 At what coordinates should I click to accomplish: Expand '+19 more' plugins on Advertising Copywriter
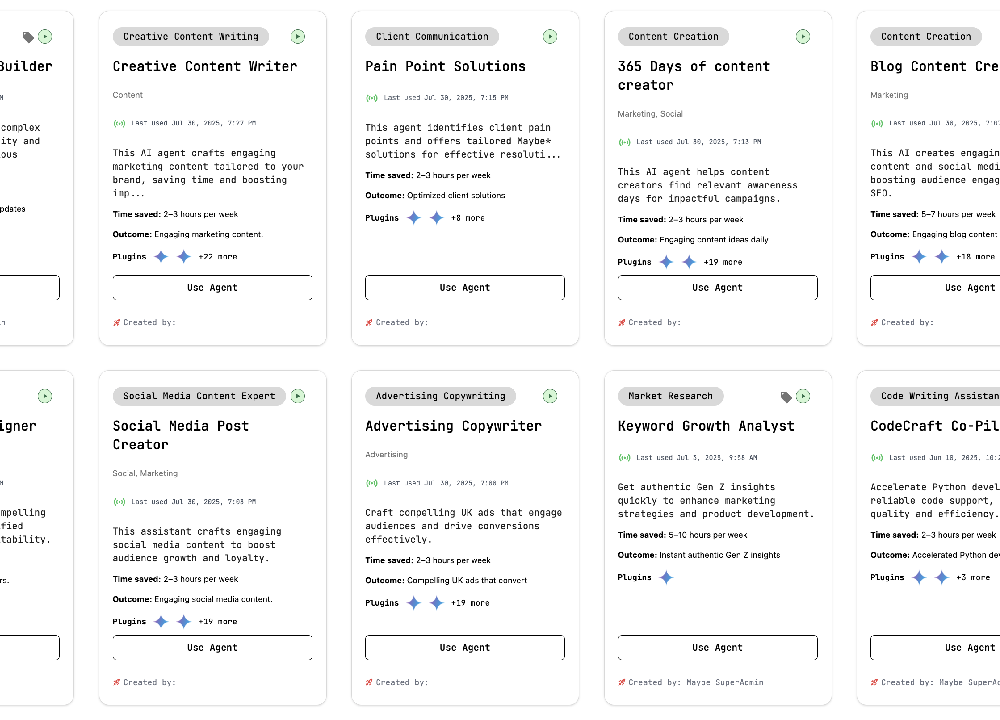[470, 603]
